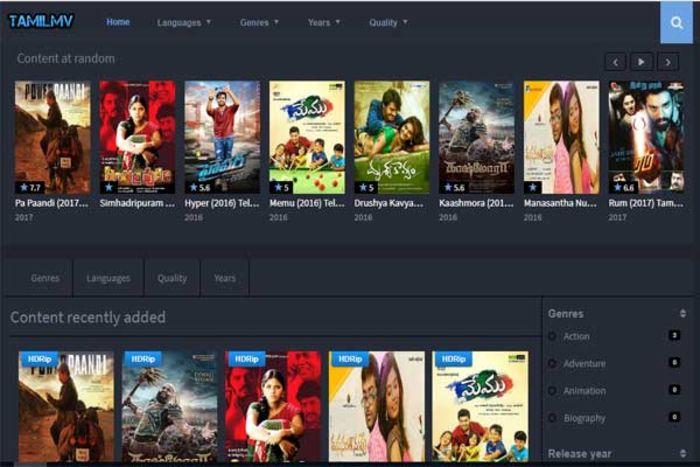This screenshot has width=700, height=467.
Task: Click the Animation genre label
Action: pos(584,391)
